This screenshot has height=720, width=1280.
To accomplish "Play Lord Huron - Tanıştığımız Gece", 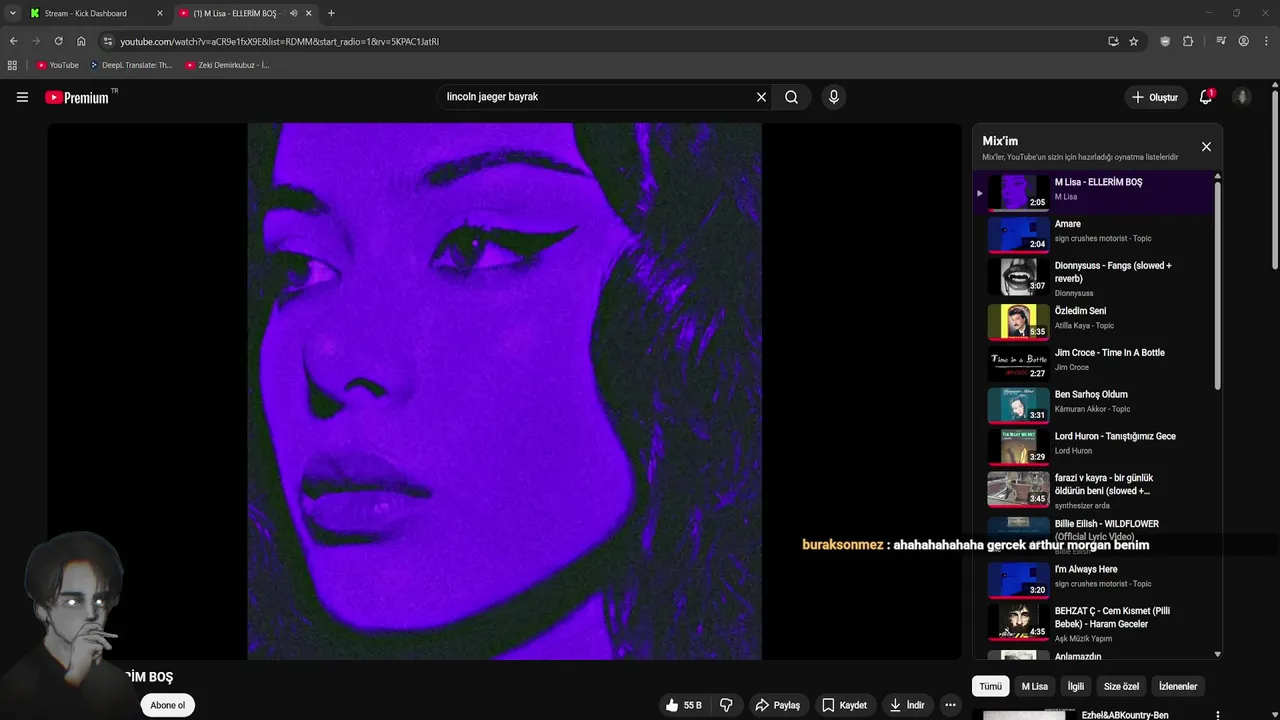I will [1096, 446].
